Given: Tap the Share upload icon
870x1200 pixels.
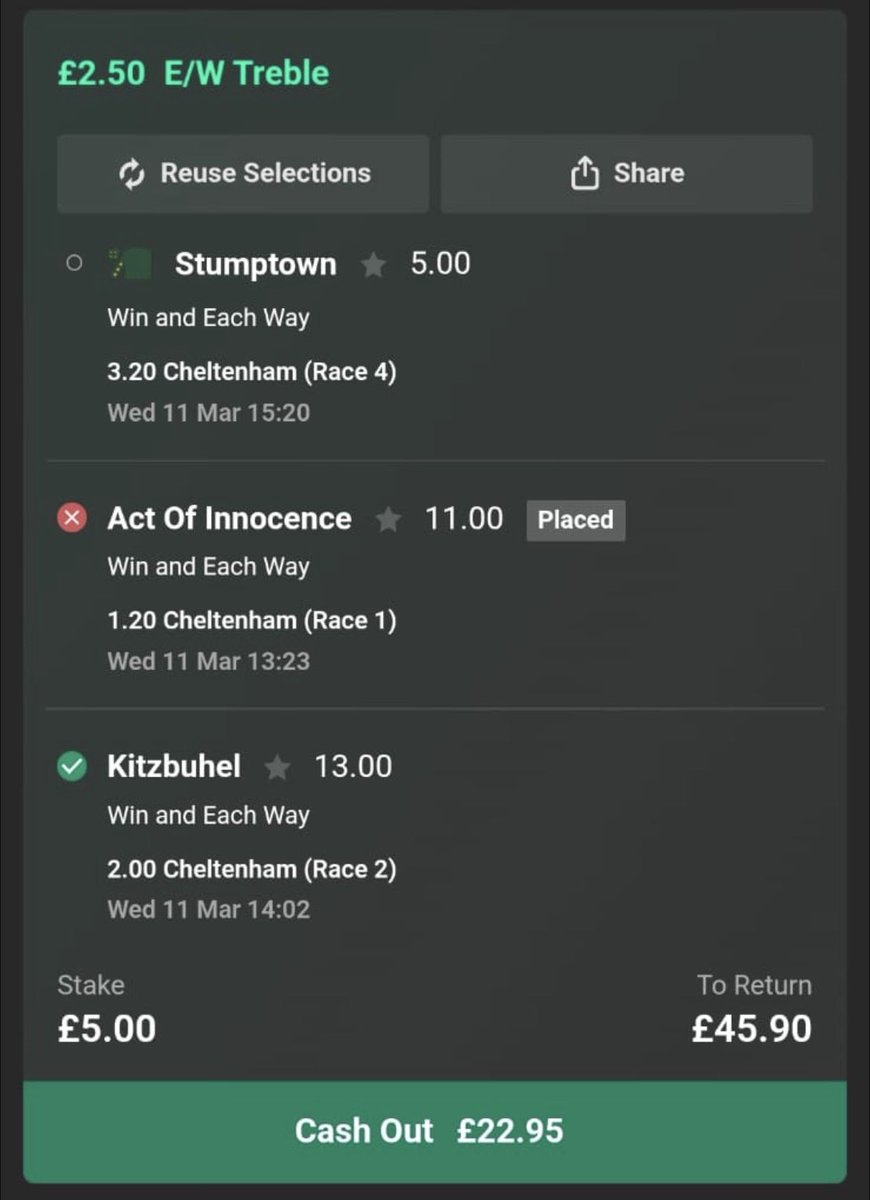Looking at the screenshot, I should tap(584, 174).
